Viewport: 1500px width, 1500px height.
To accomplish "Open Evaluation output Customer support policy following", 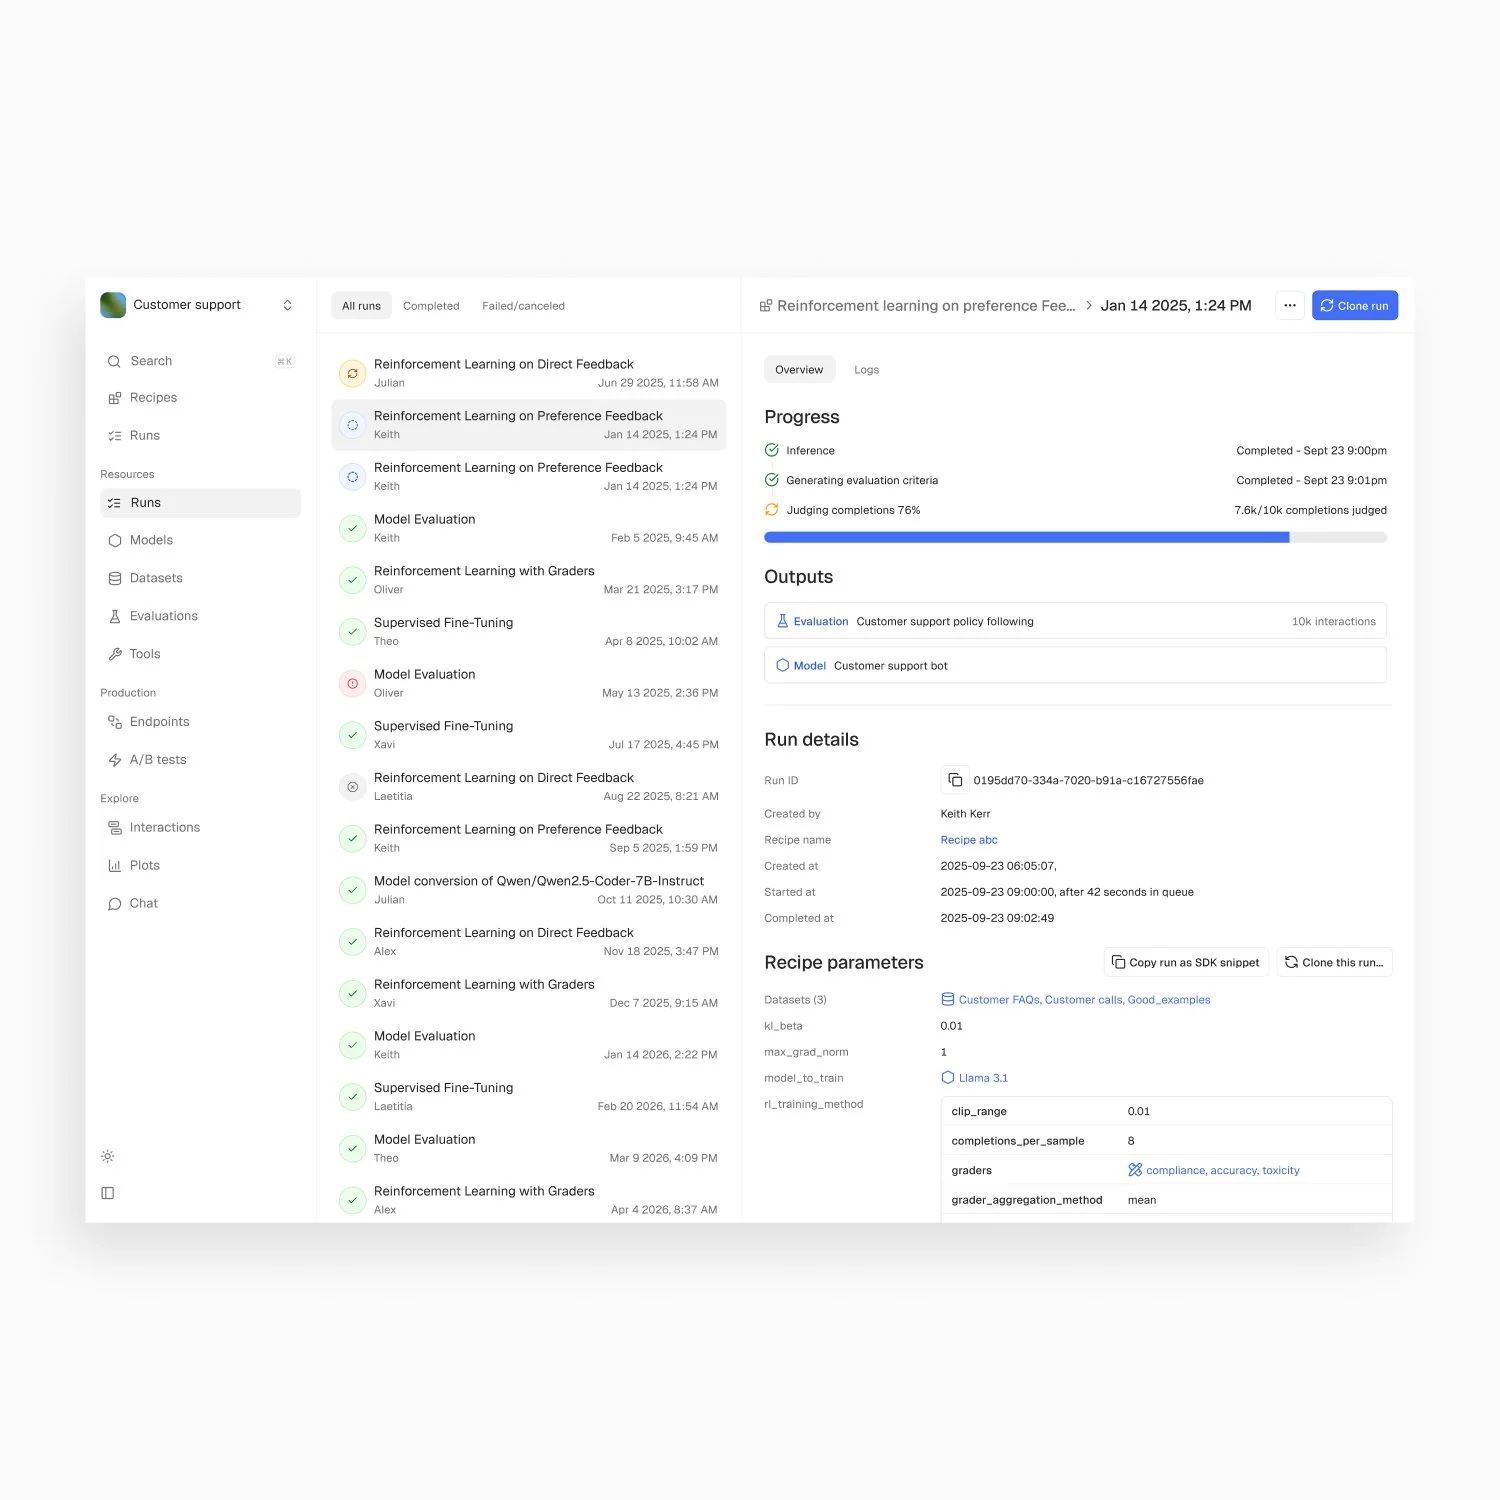I will pos(1075,621).
